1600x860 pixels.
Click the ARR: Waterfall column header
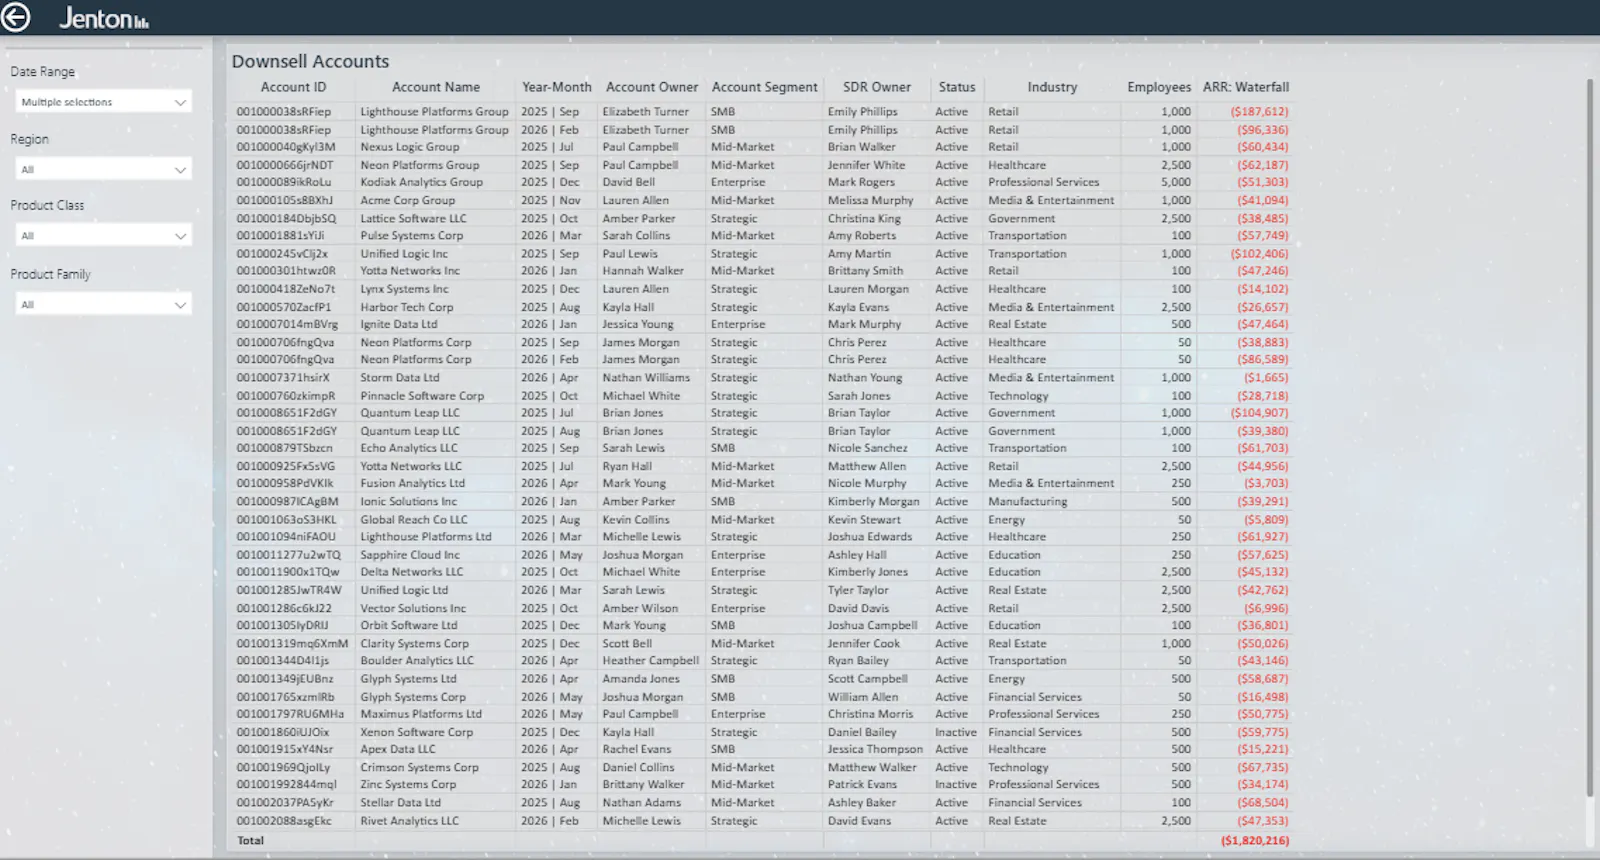pos(1246,87)
